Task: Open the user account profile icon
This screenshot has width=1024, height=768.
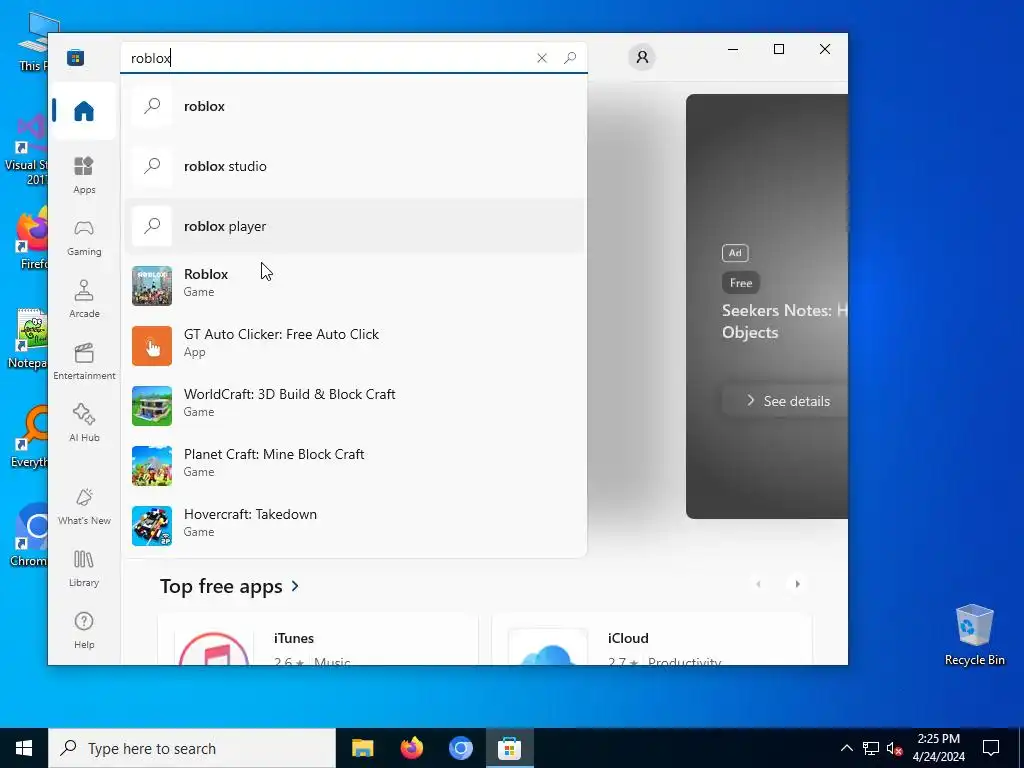Action: (642, 57)
